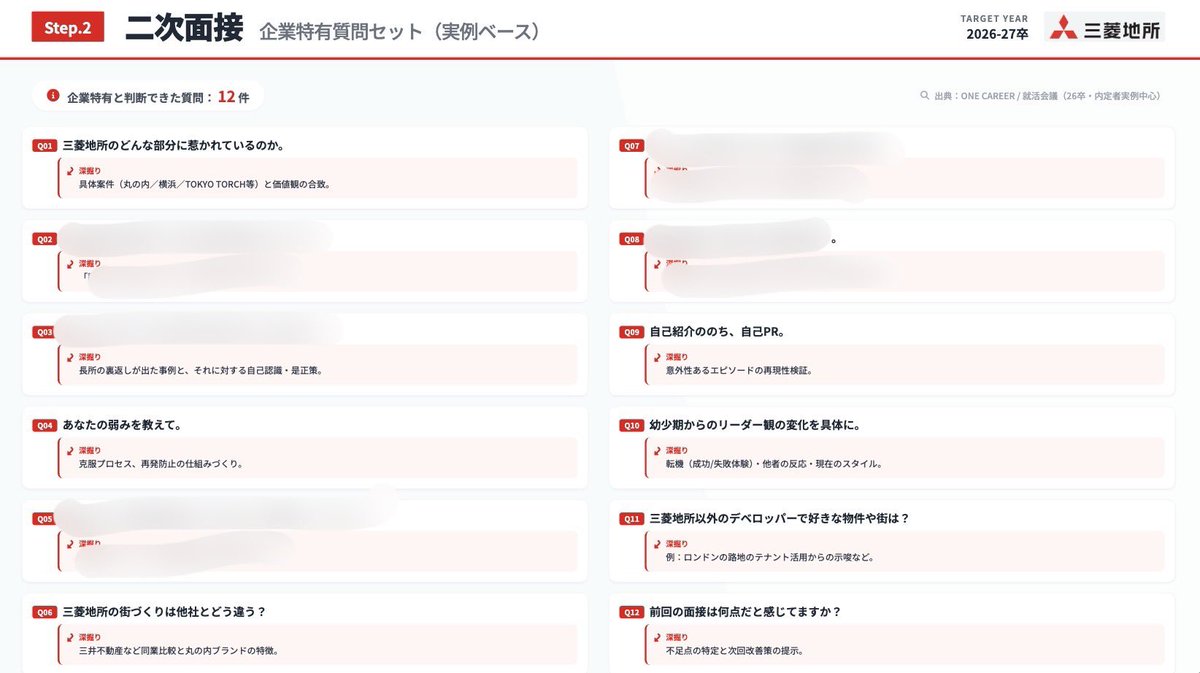
Task: Select the Q05 number badge
Action: [44, 519]
